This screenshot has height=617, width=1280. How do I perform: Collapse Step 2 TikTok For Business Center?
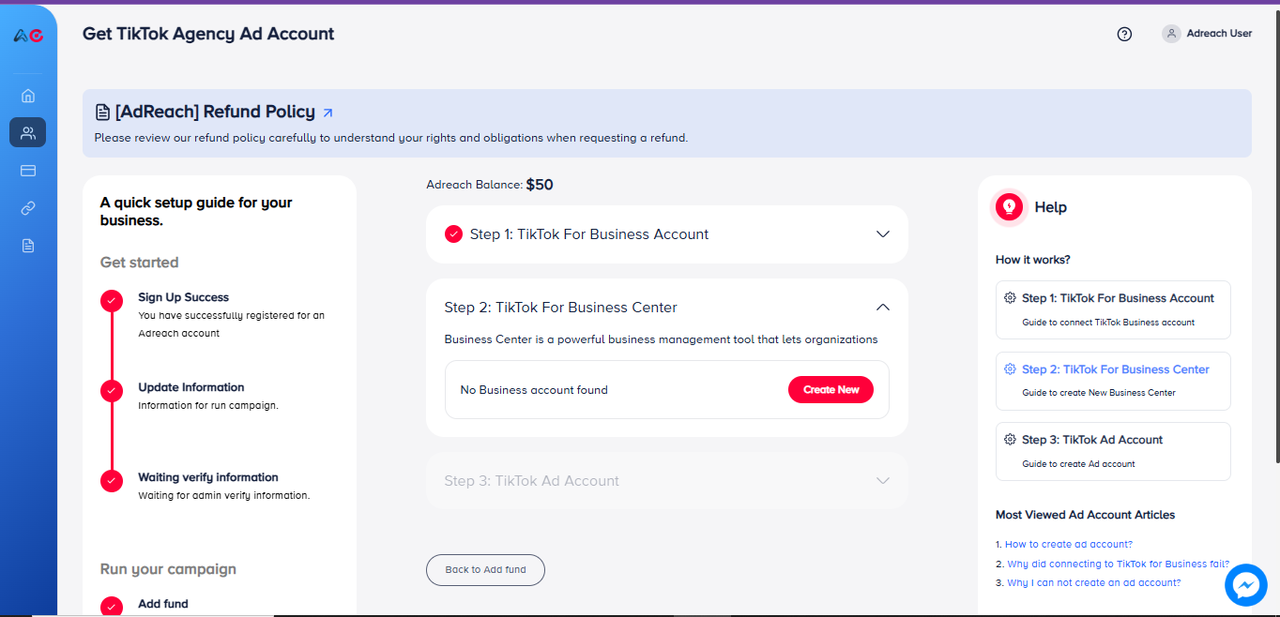click(x=882, y=308)
